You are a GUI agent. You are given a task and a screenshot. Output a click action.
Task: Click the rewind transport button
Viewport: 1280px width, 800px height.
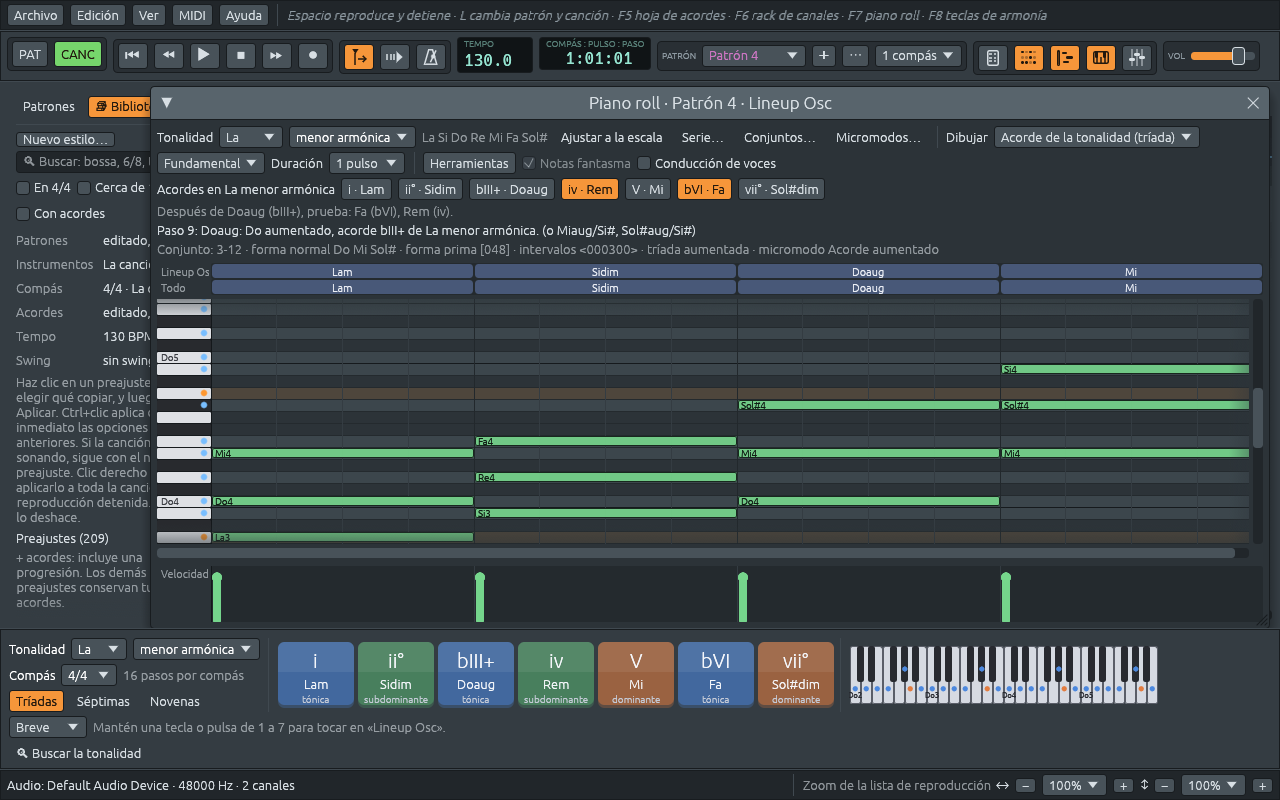coord(168,56)
